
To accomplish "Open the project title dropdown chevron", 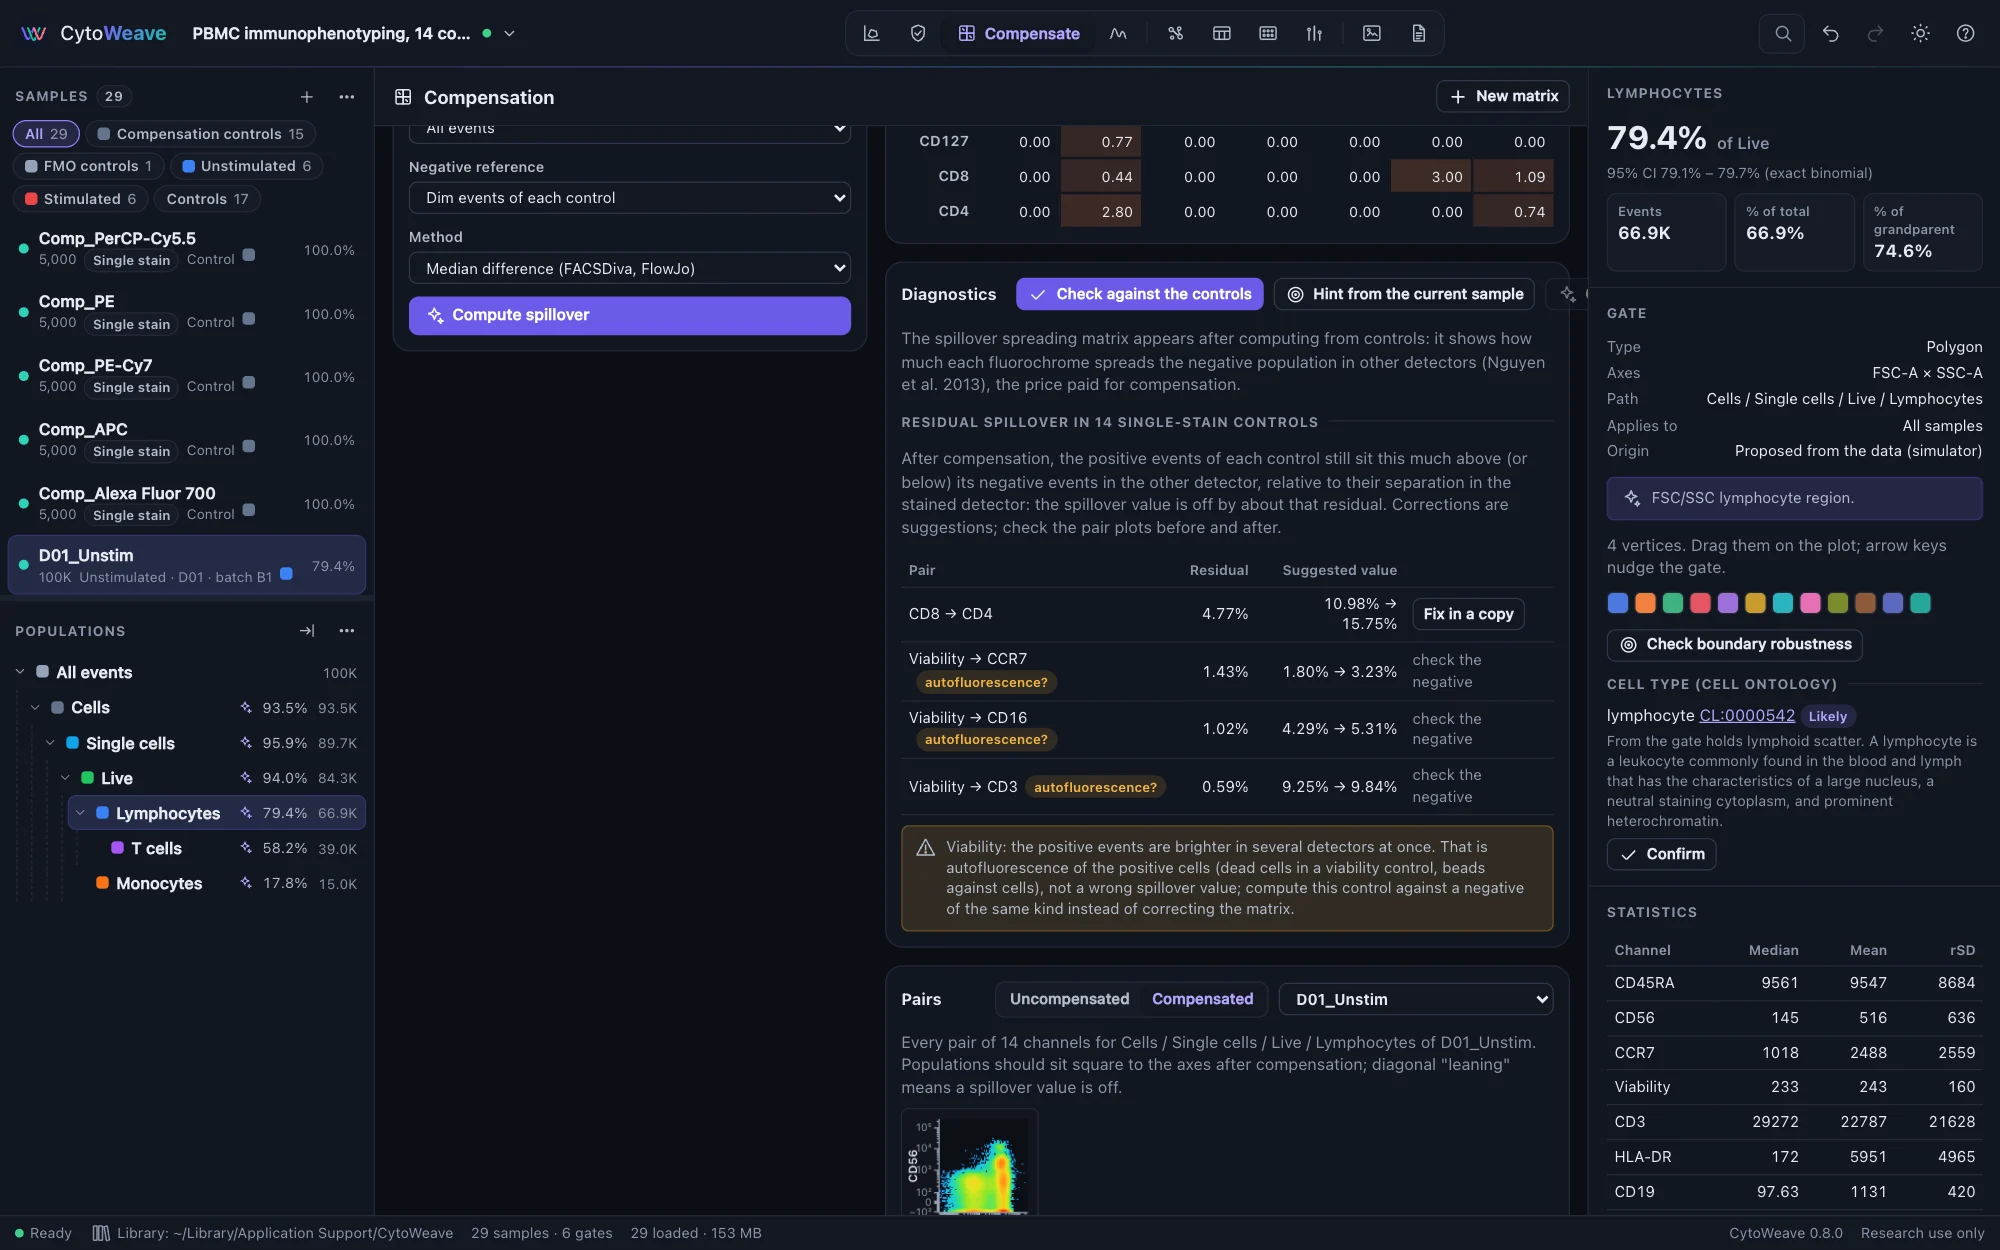I will tap(509, 33).
